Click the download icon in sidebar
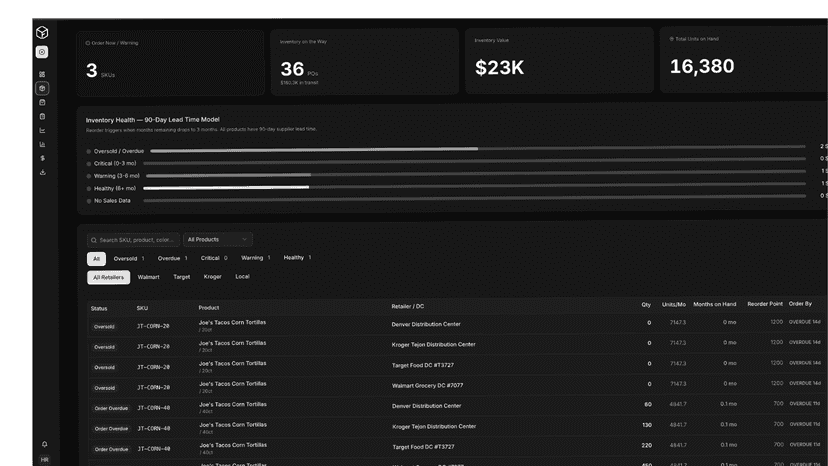 (42, 172)
